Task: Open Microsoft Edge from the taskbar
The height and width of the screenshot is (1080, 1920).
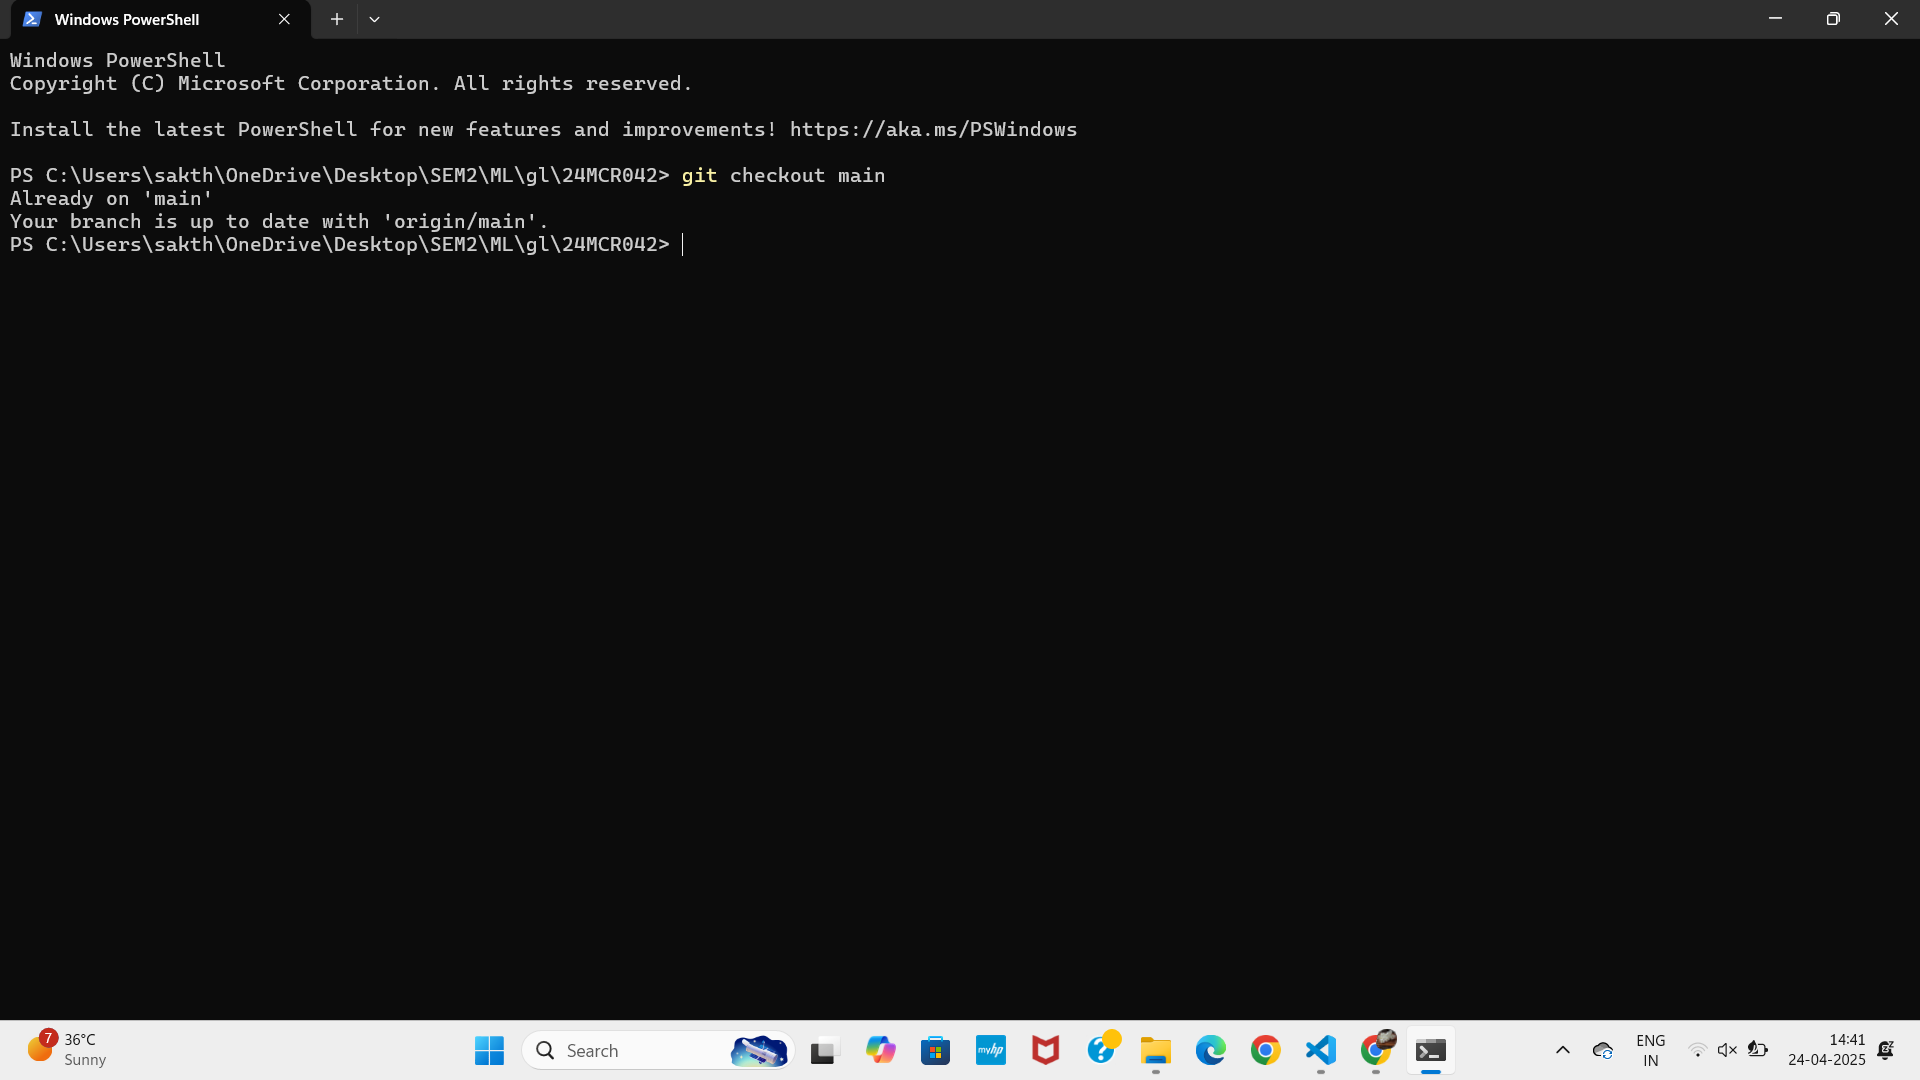Action: [x=1210, y=1050]
